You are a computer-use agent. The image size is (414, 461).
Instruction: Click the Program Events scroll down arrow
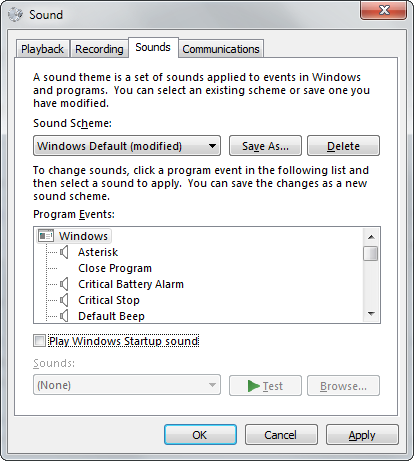371,314
